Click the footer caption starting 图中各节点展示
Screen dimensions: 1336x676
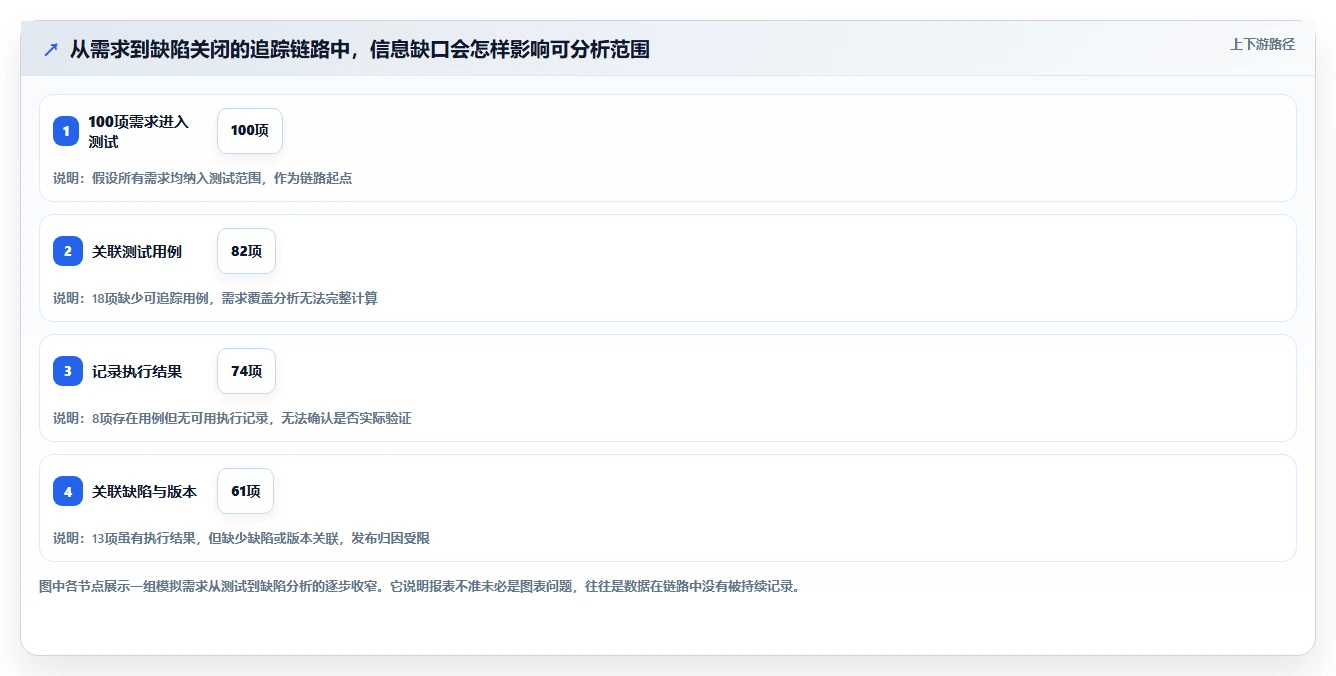pyautogui.click(x=419, y=586)
